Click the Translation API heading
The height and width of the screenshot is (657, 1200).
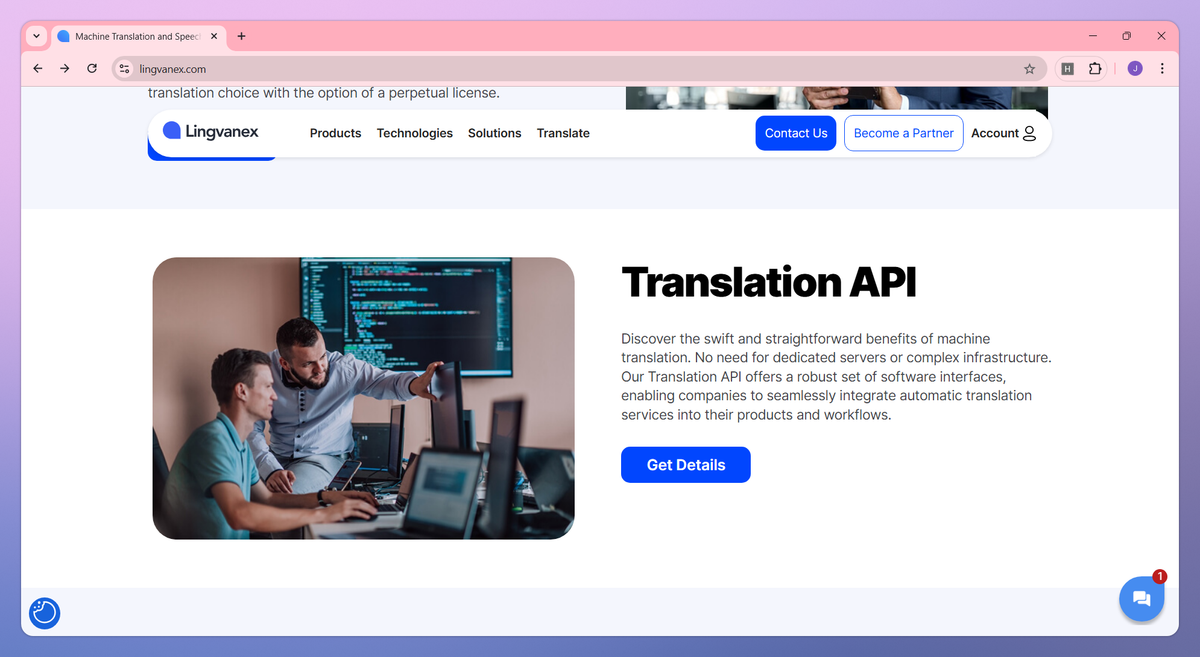point(768,282)
